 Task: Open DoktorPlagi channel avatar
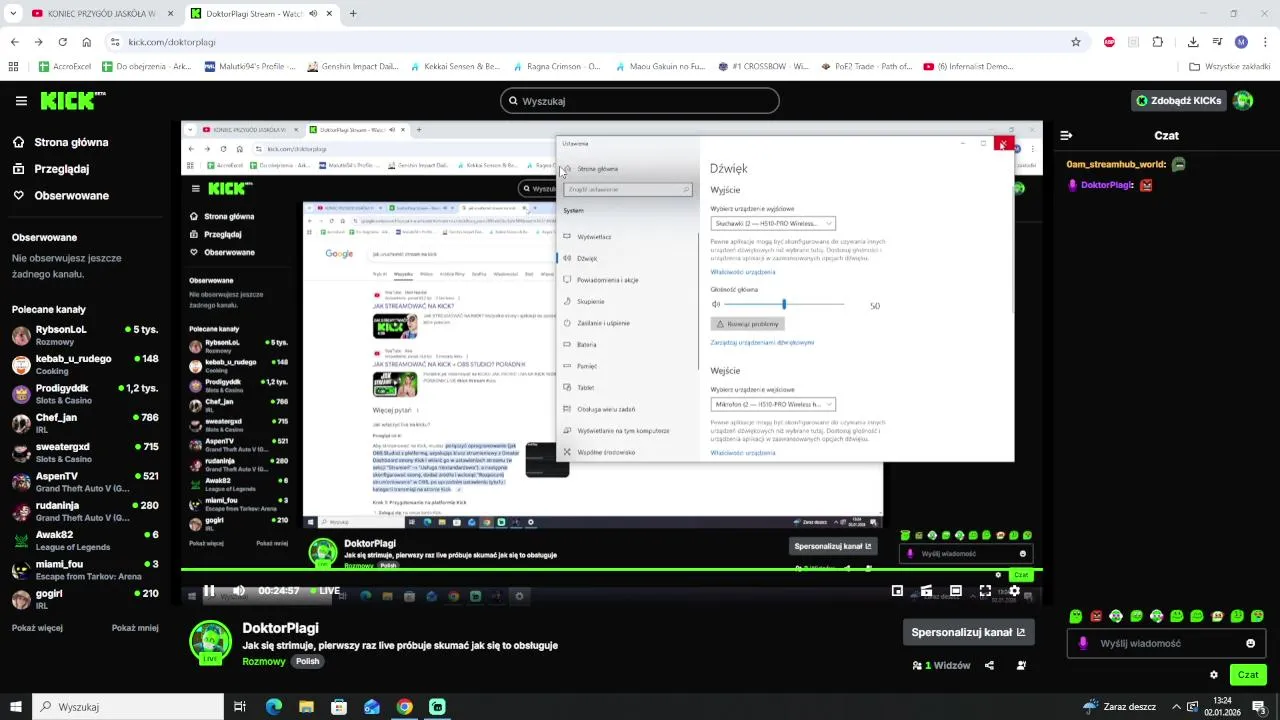click(210, 642)
